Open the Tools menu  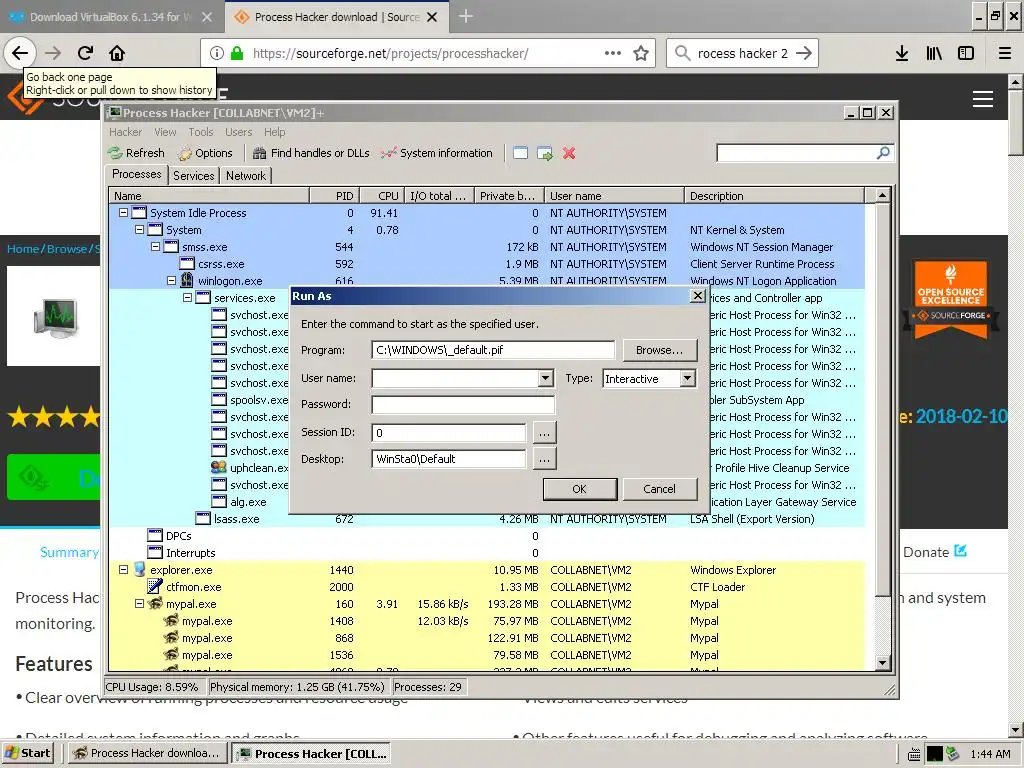click(x=201, y=132)
